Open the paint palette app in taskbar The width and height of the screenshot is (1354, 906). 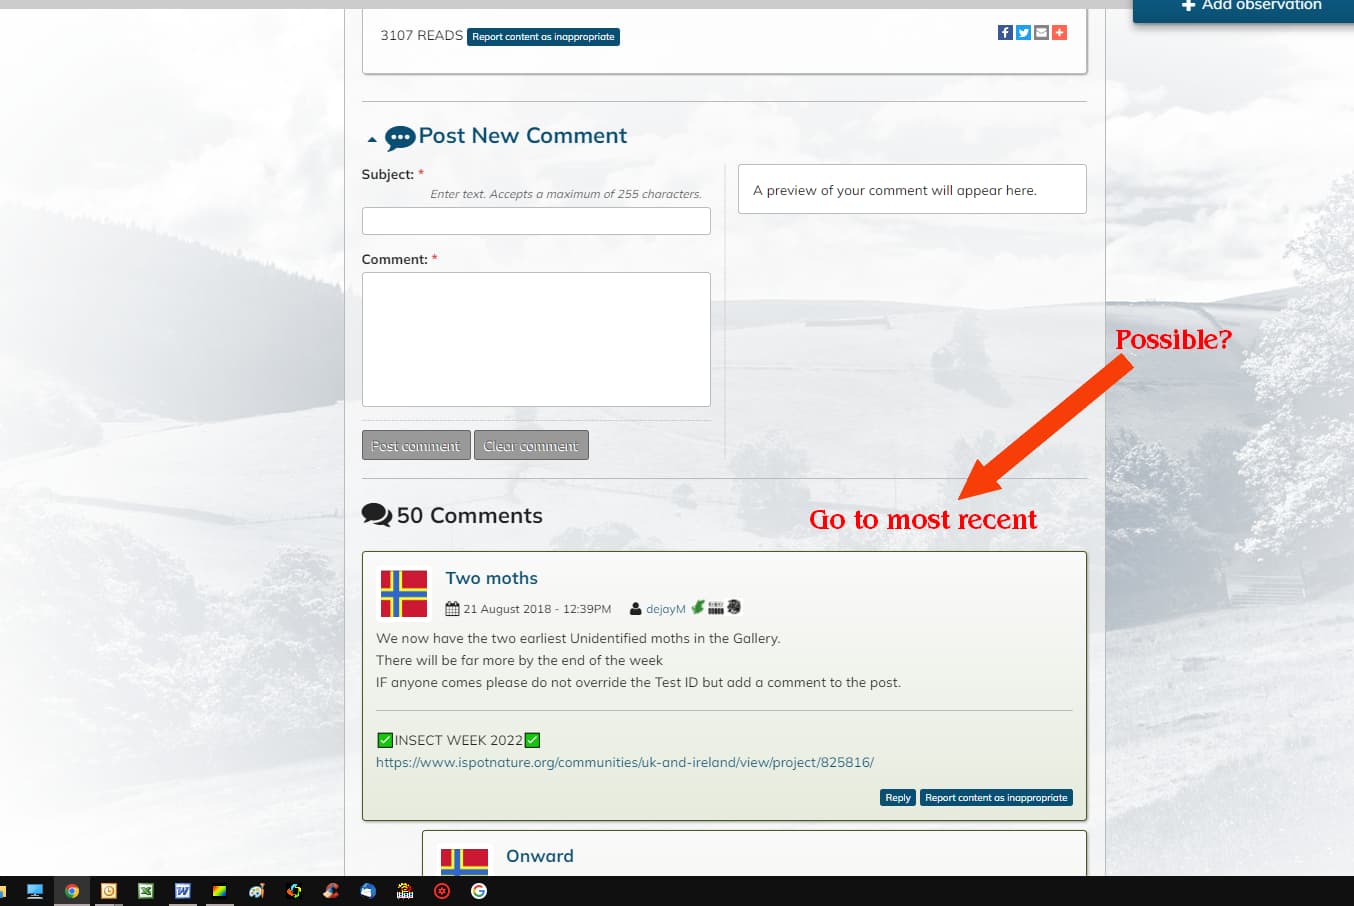[x=257, y=891]
